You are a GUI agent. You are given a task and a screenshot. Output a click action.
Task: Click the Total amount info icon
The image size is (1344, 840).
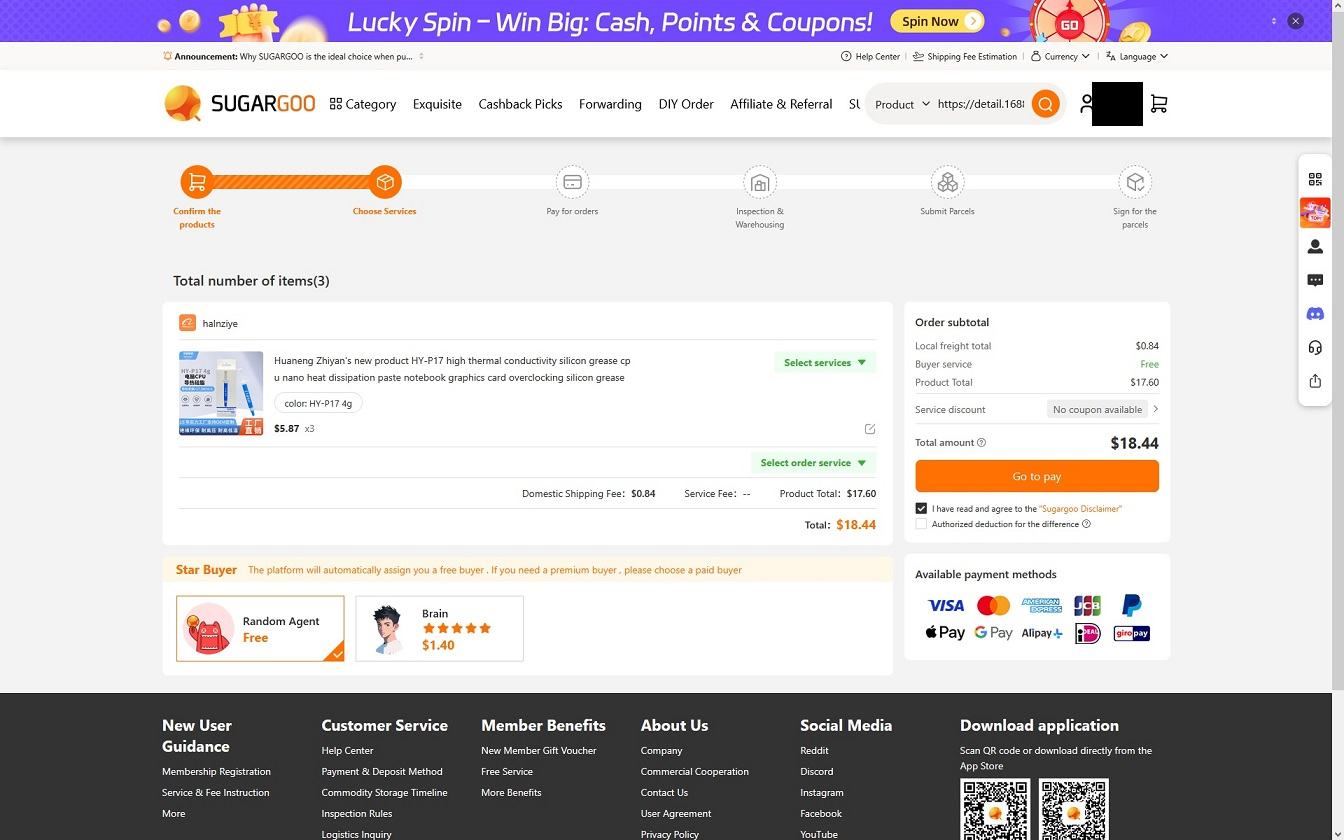(x=981, y=443)
